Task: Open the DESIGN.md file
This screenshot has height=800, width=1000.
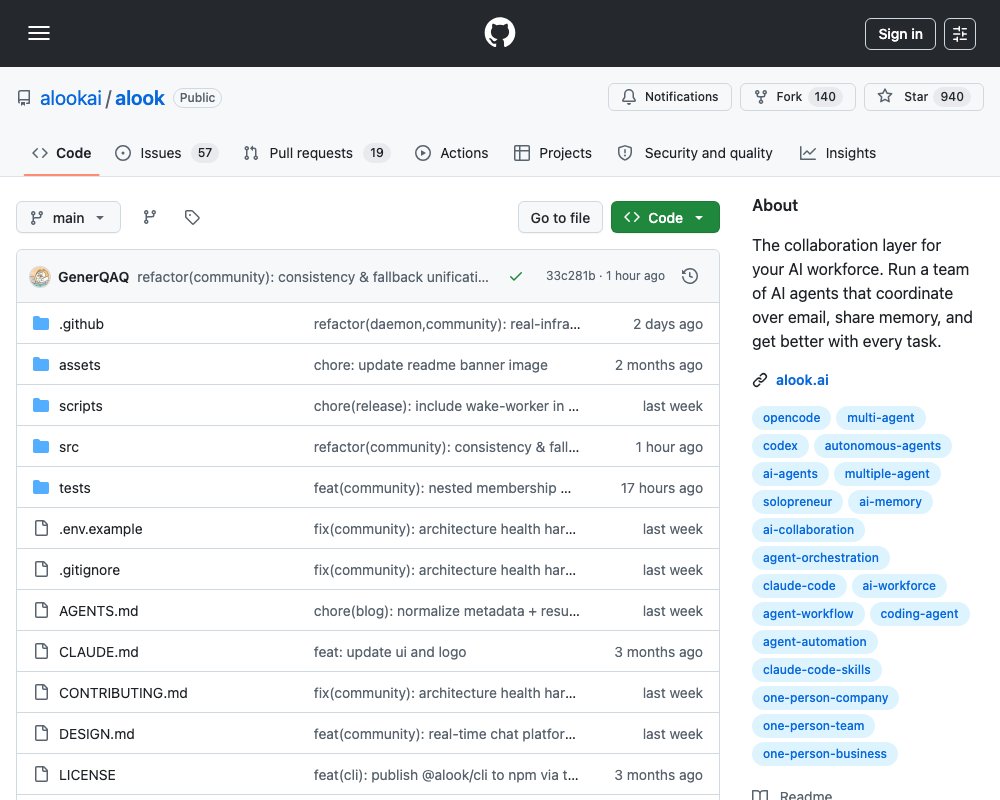Action: click(96, 734)
